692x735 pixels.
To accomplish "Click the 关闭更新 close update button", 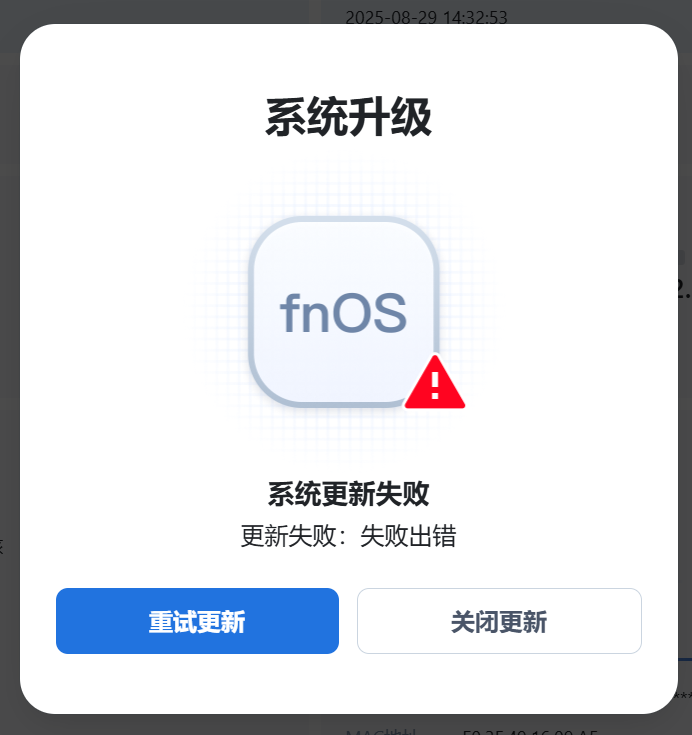I will tap(499, 621).
